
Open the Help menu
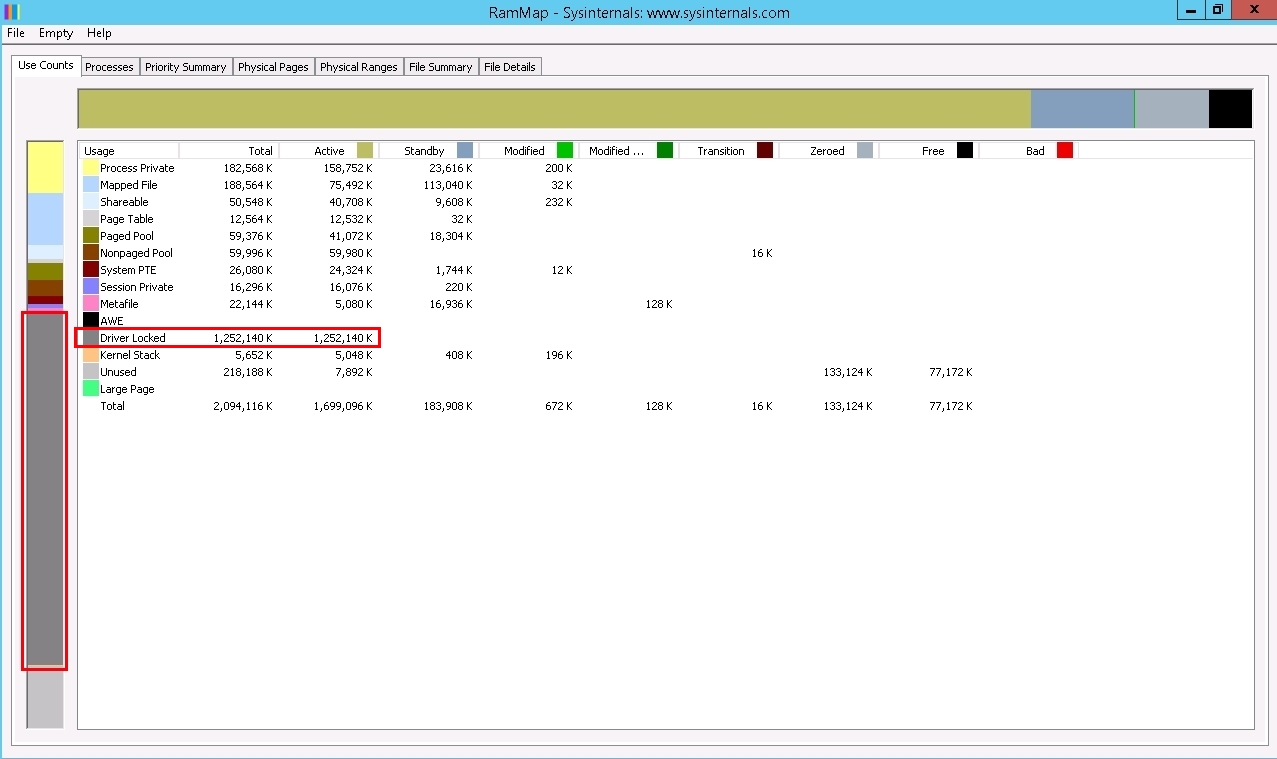(99, 33)
